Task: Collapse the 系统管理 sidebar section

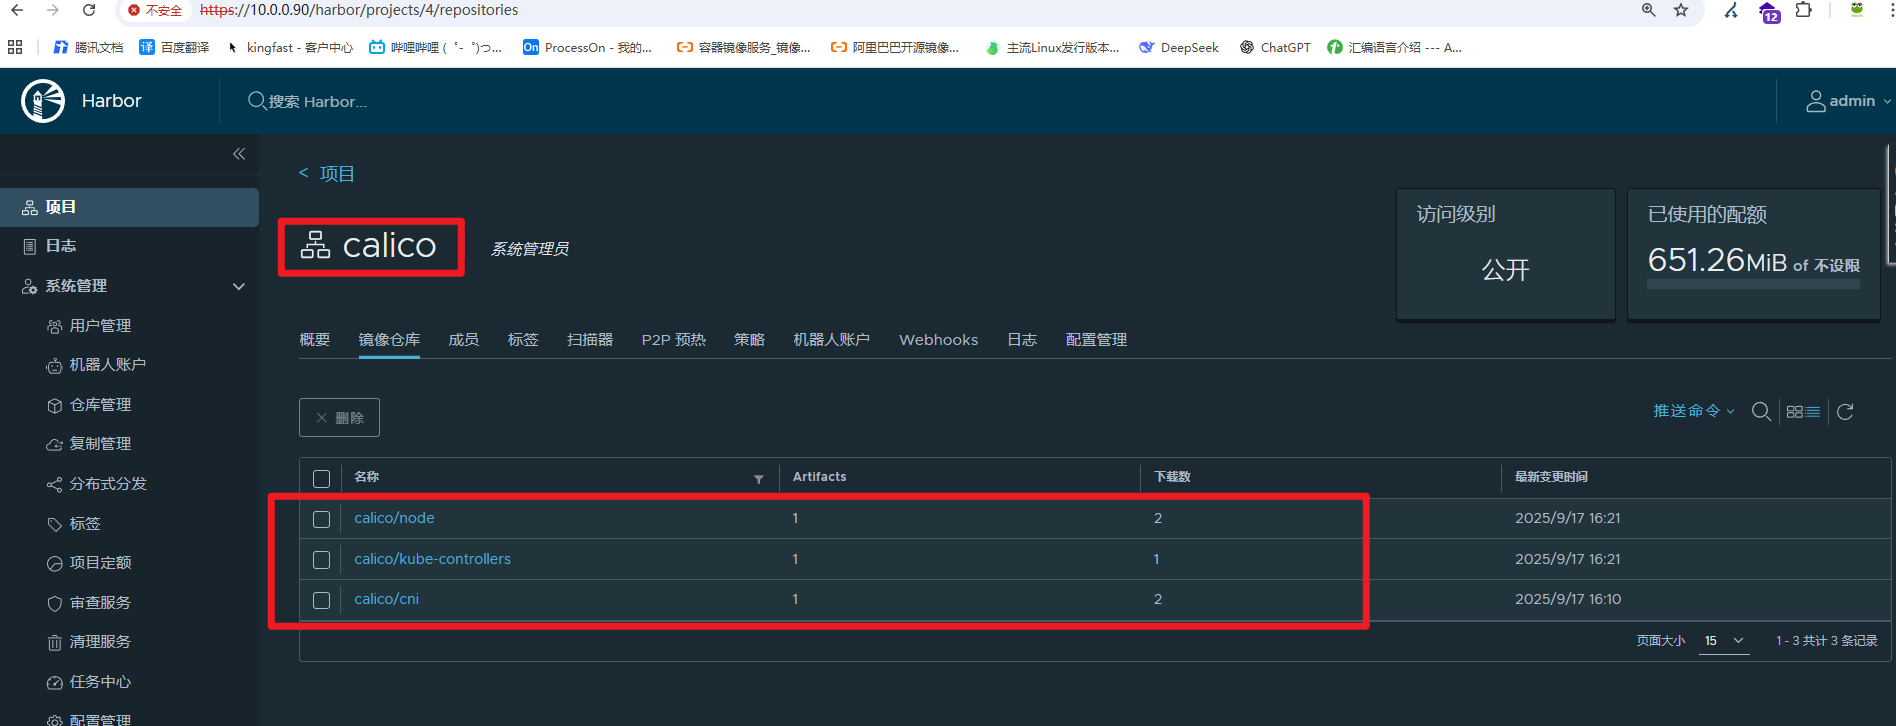Action: (239, 287)
